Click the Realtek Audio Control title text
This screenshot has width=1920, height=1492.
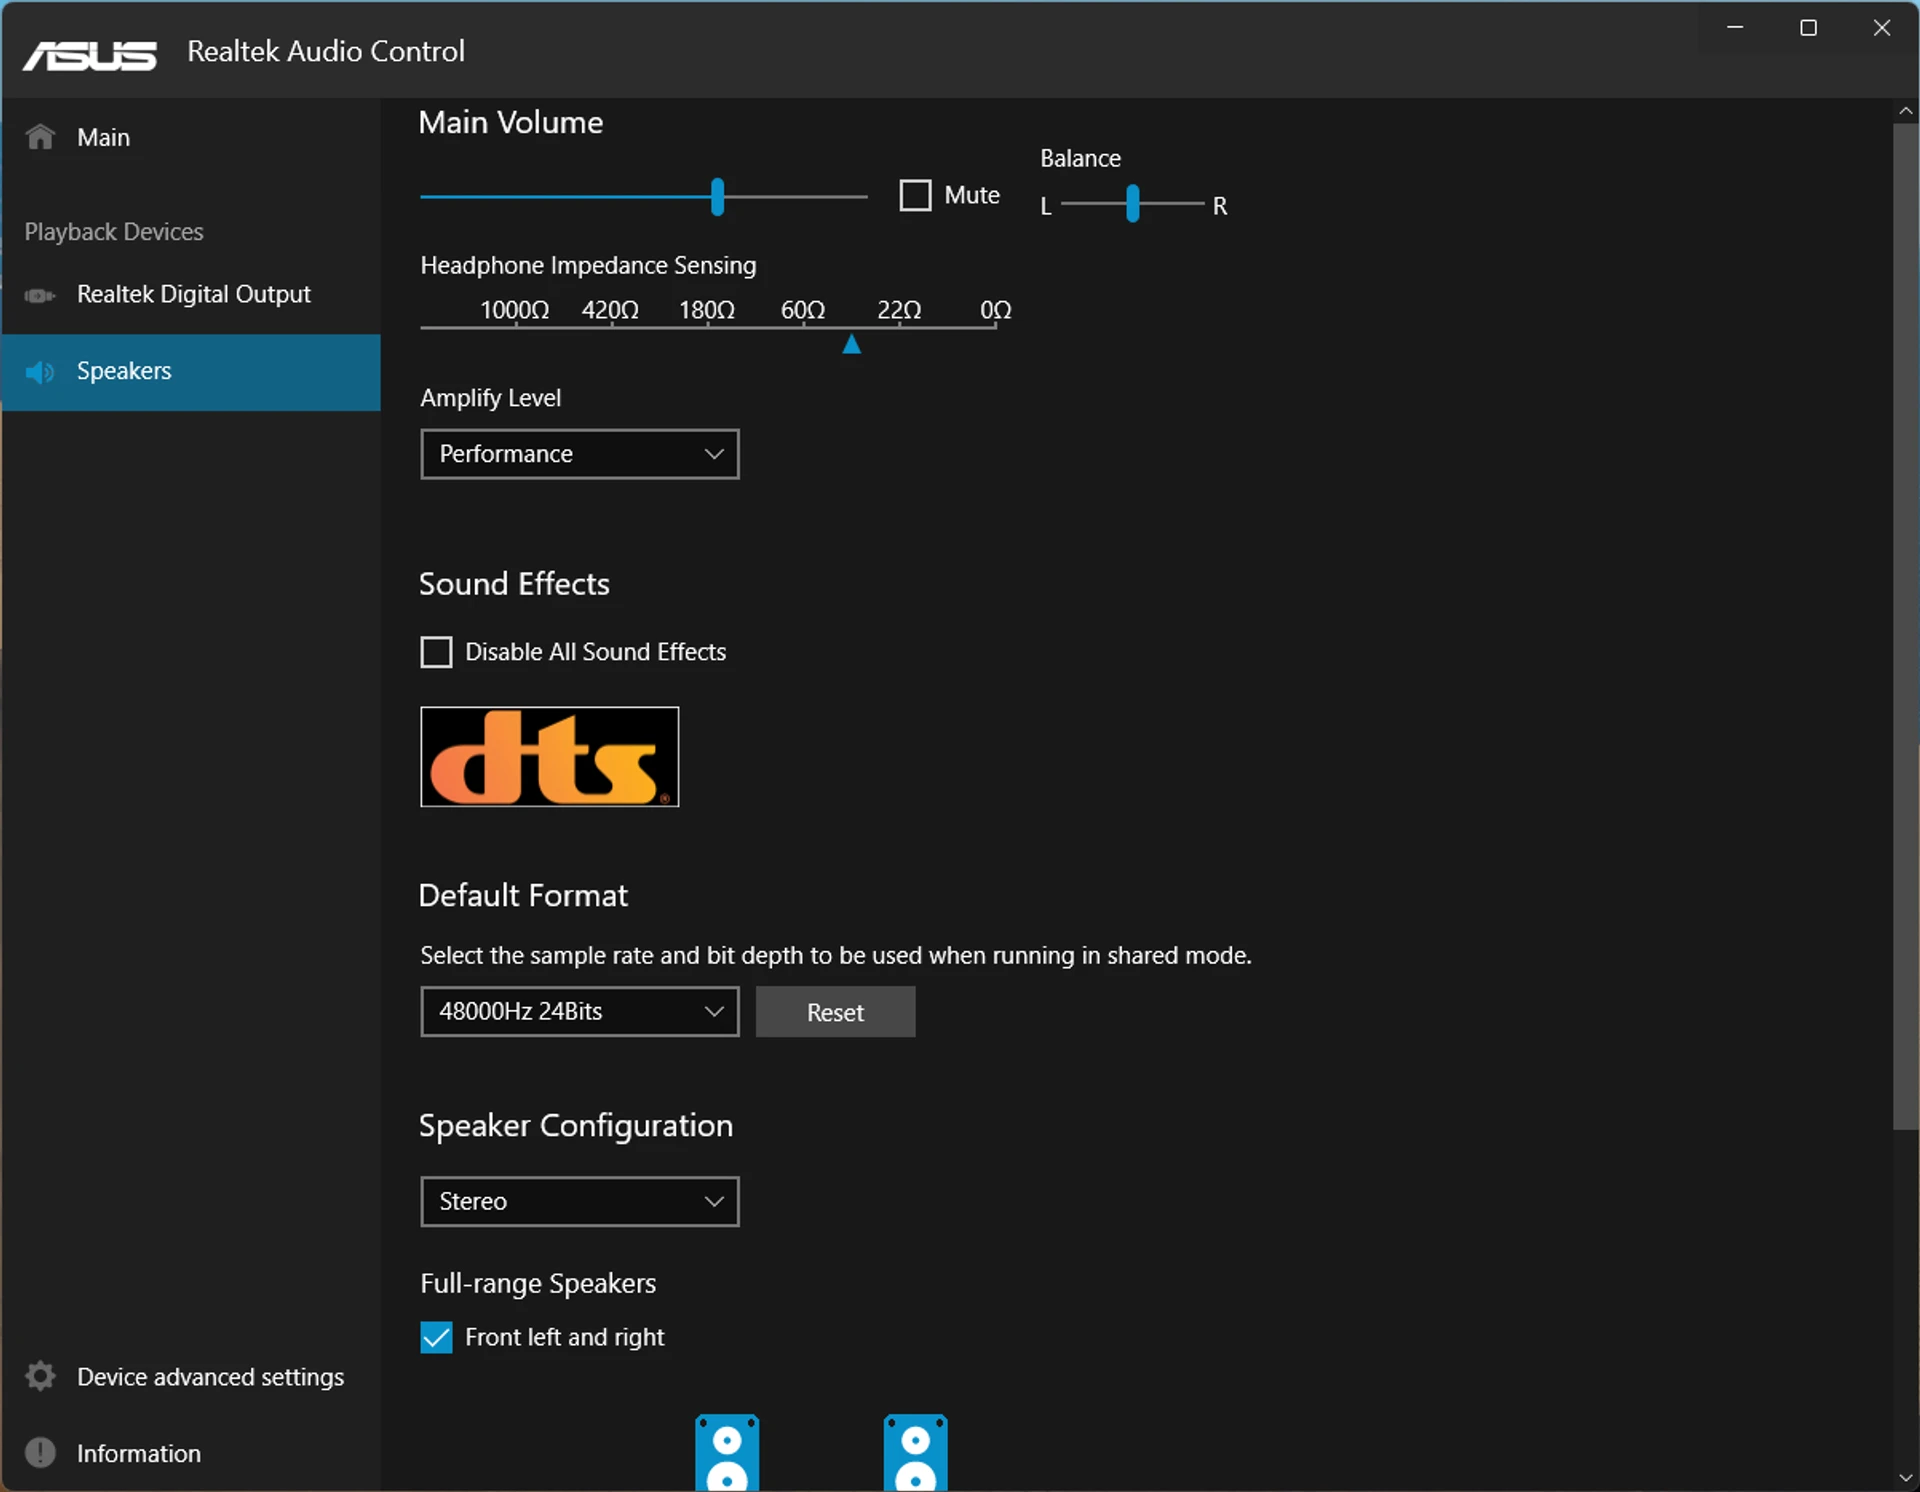coord(326,51)
